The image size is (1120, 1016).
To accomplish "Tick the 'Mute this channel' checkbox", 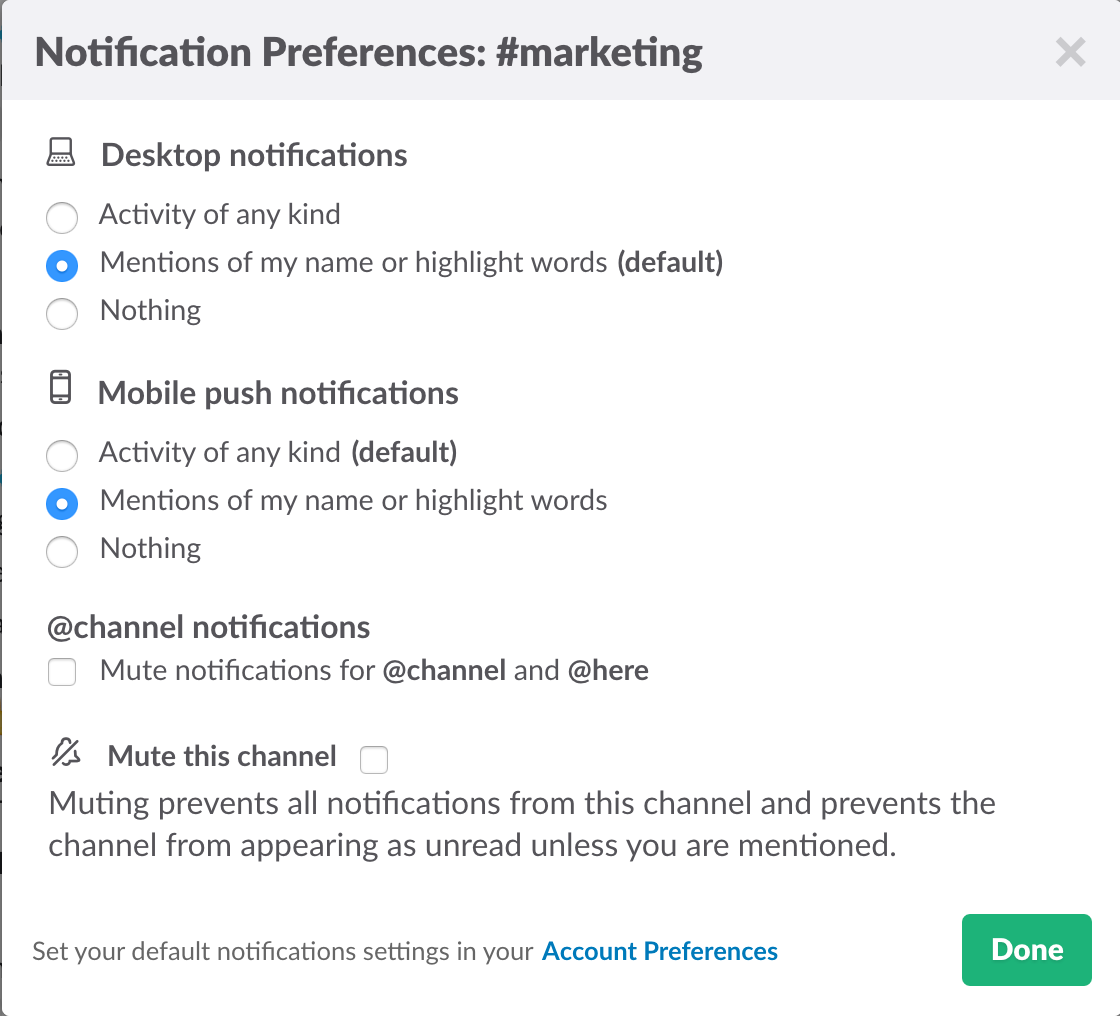I will 374,759.
